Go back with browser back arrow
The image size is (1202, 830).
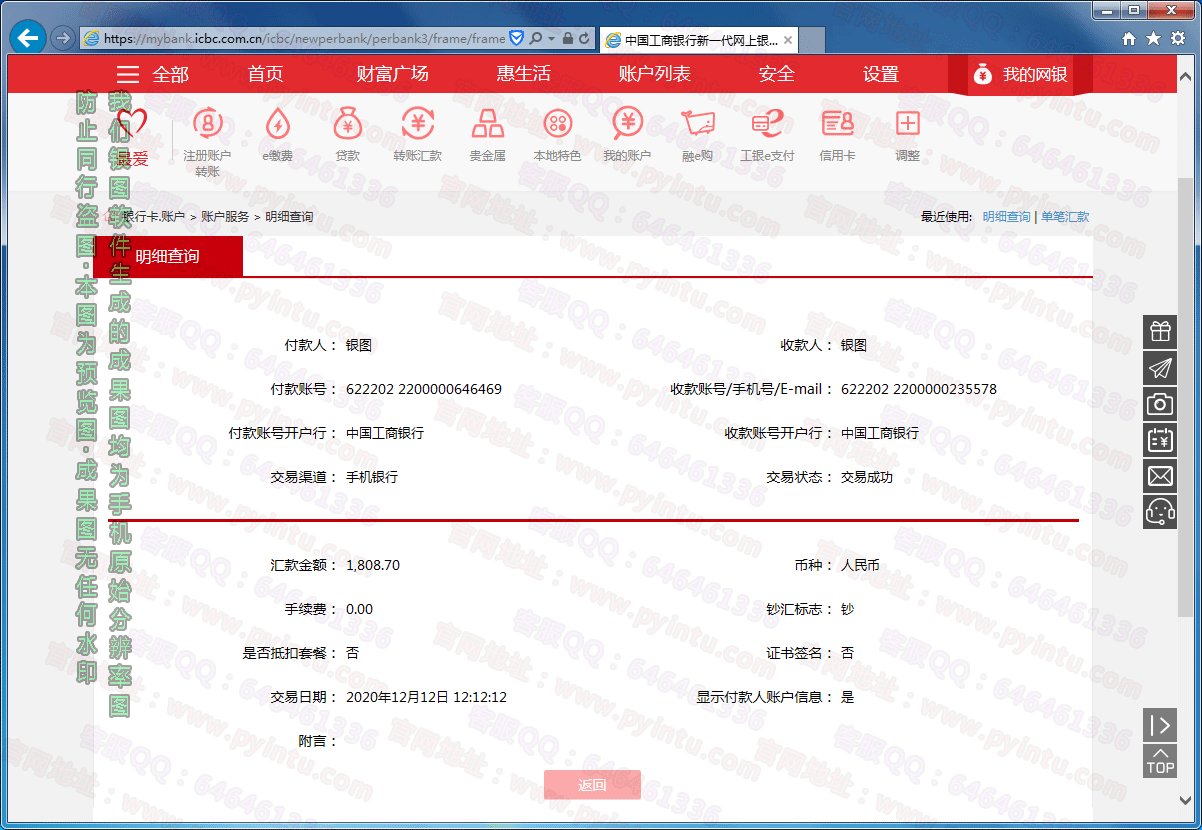[x=28, y=38]
